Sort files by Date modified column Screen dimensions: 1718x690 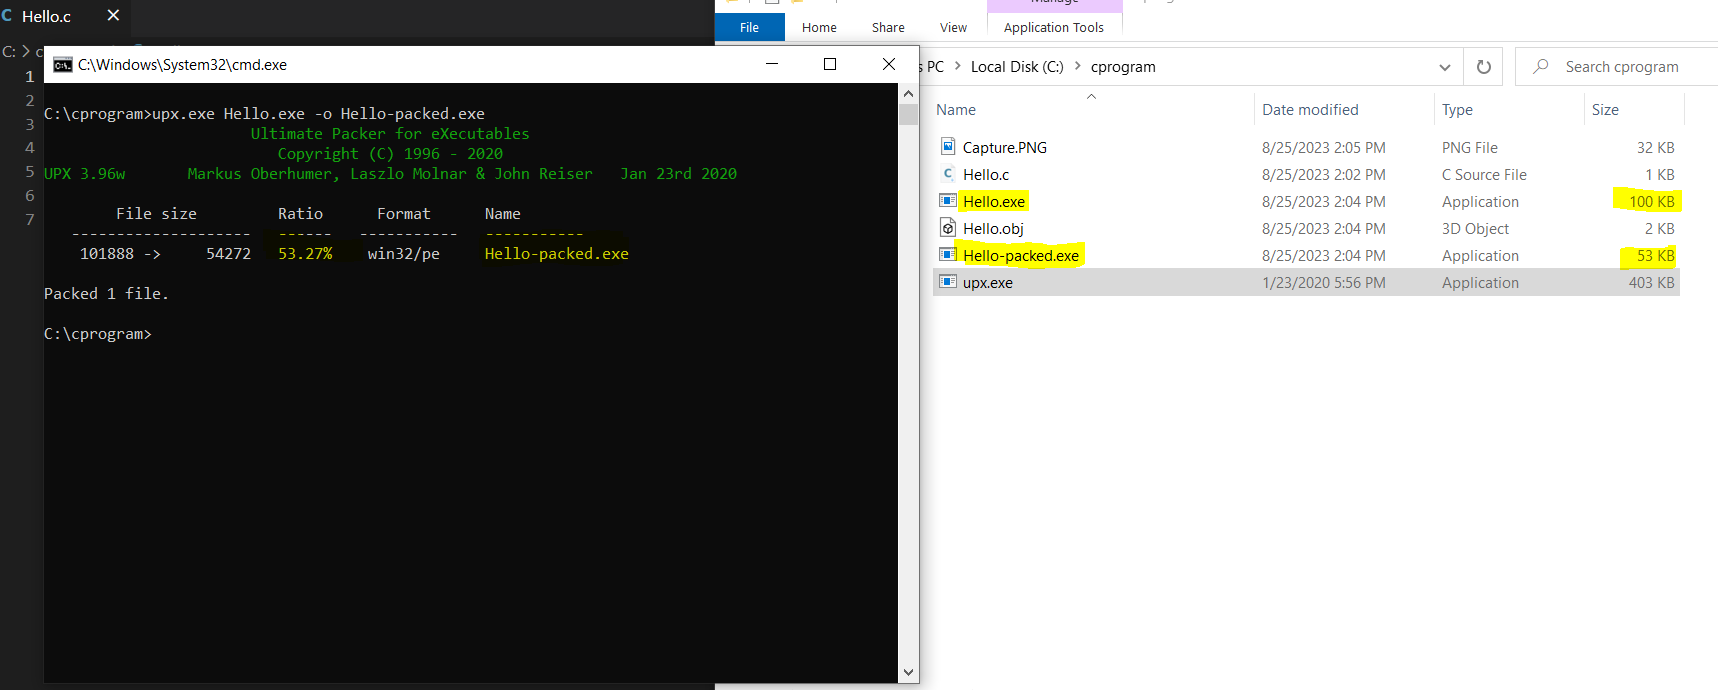coord(1310,110)
